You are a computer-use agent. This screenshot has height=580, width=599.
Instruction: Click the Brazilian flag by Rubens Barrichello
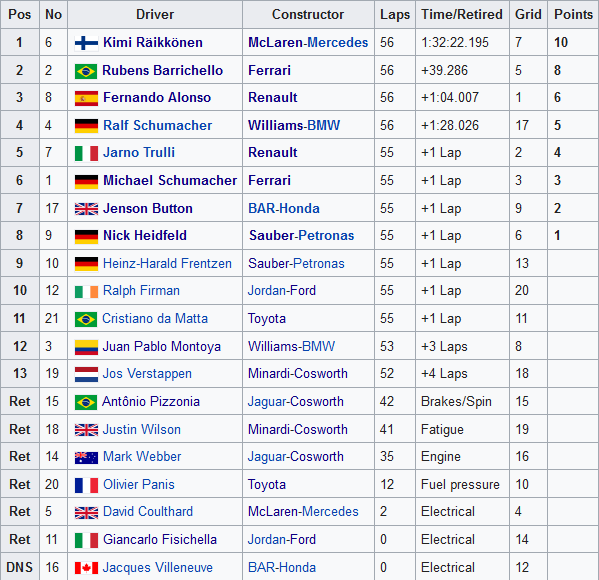86,71
